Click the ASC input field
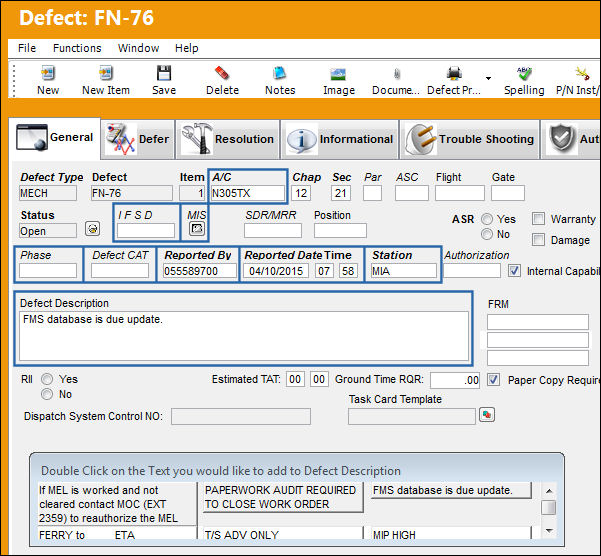This screenshot has height=556, width=601. click(412, 193)
